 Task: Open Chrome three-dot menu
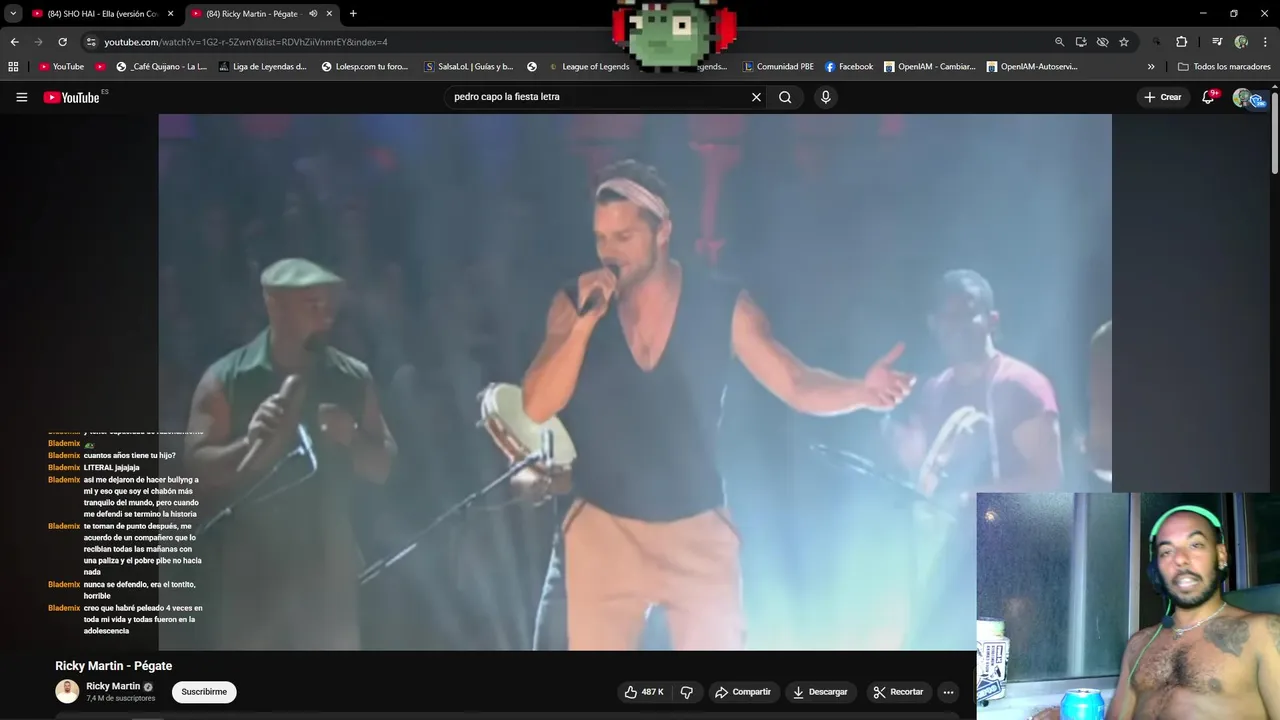[1264, 42]
